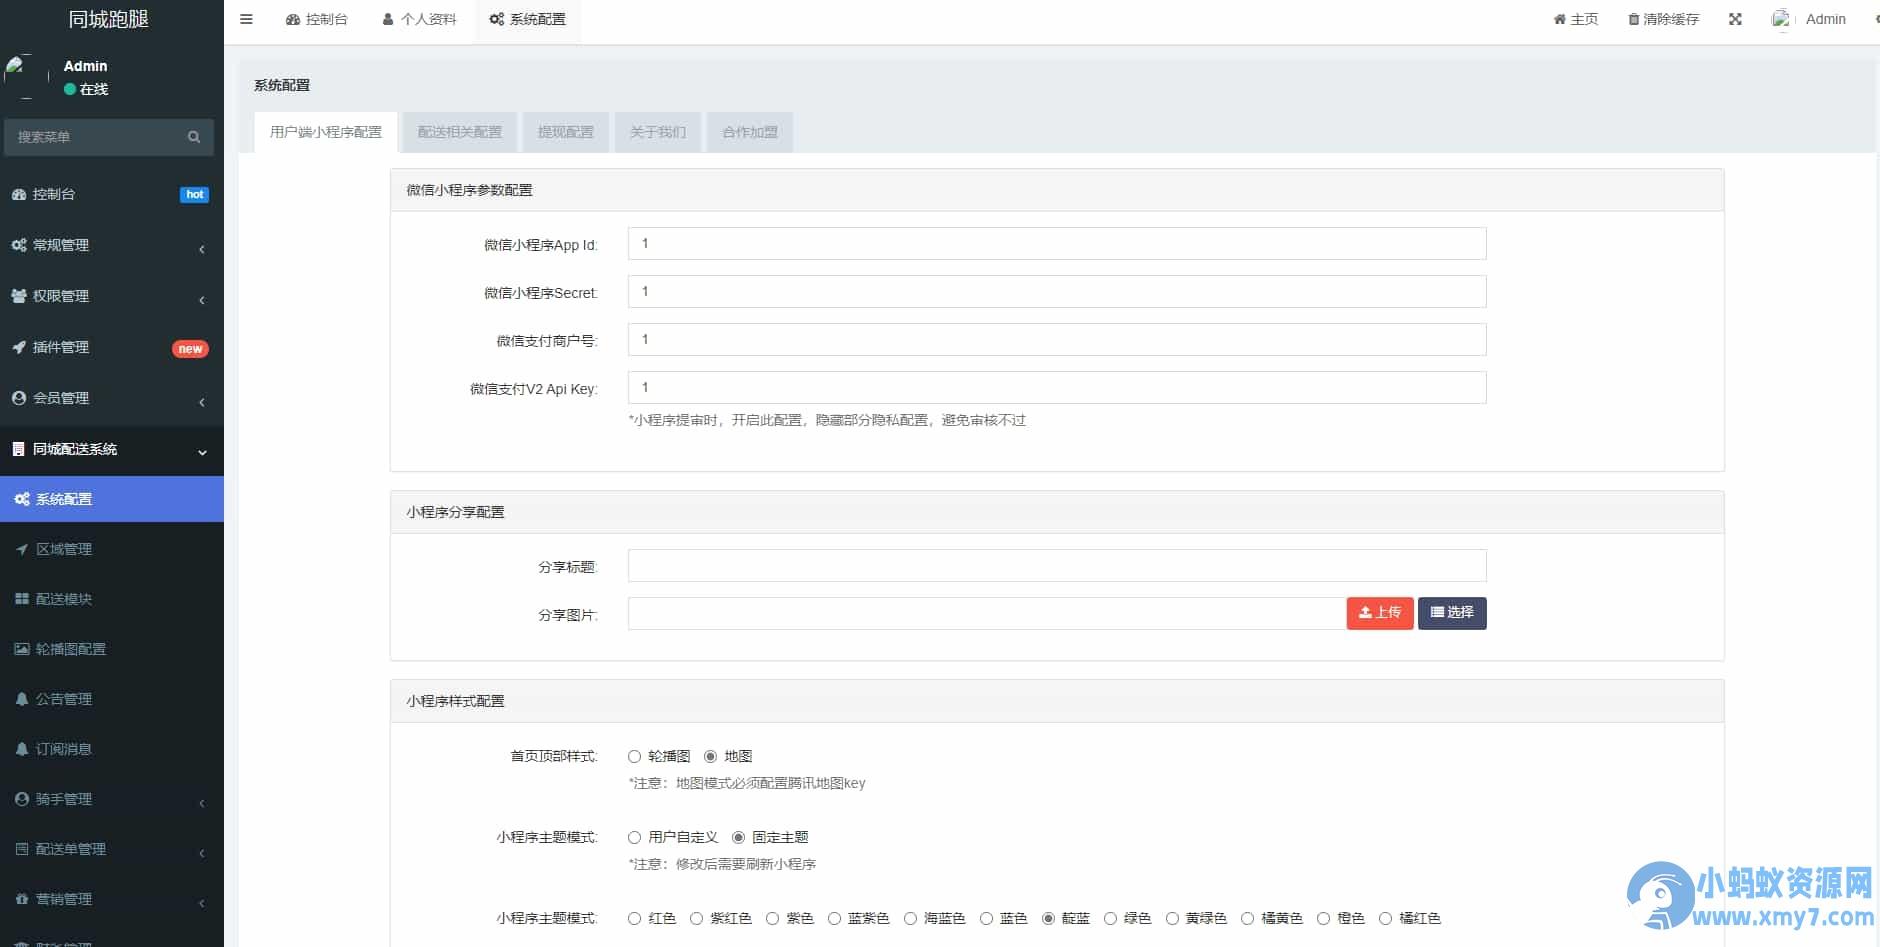This screenshot has width=1880, height=947.
Task: Click the red 上传 upload button
Action: click(1380, 613)
